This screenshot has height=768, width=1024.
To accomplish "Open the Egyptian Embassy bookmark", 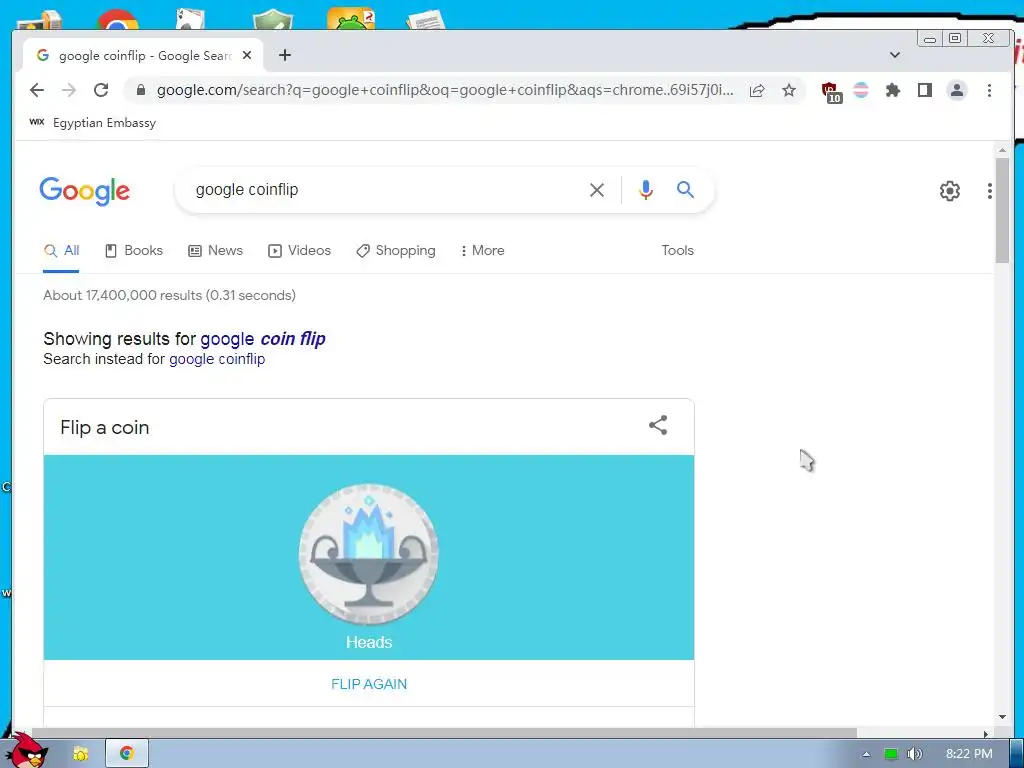I will [x=93, y=123].
